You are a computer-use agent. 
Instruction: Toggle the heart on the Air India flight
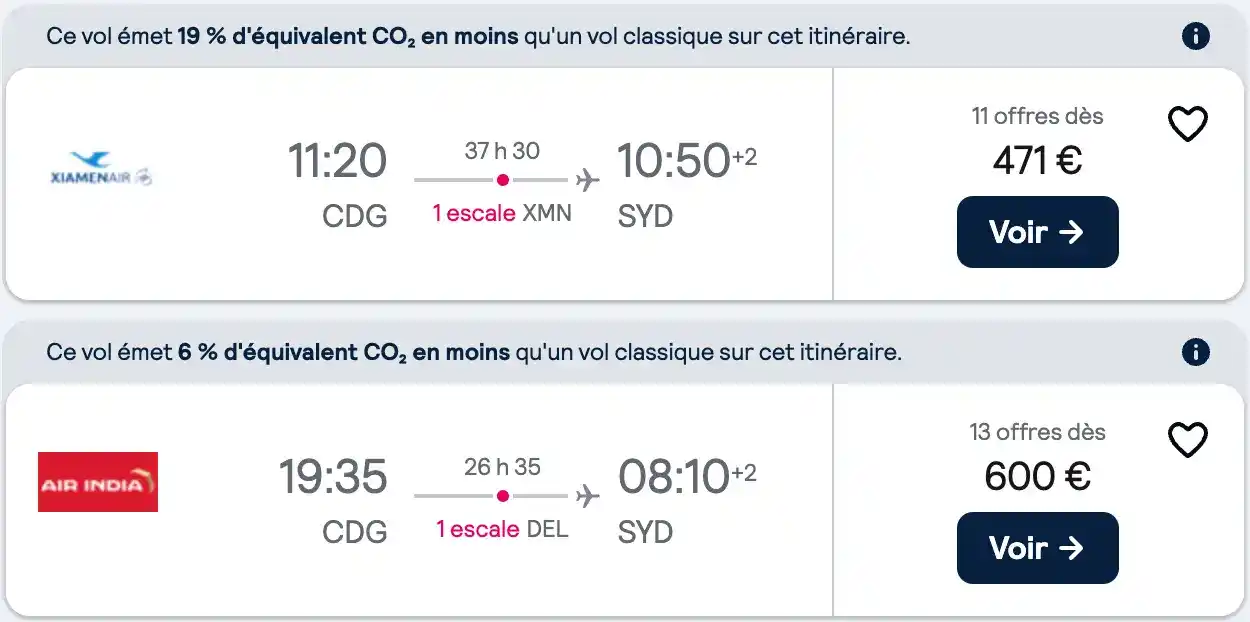point(1188,440)
